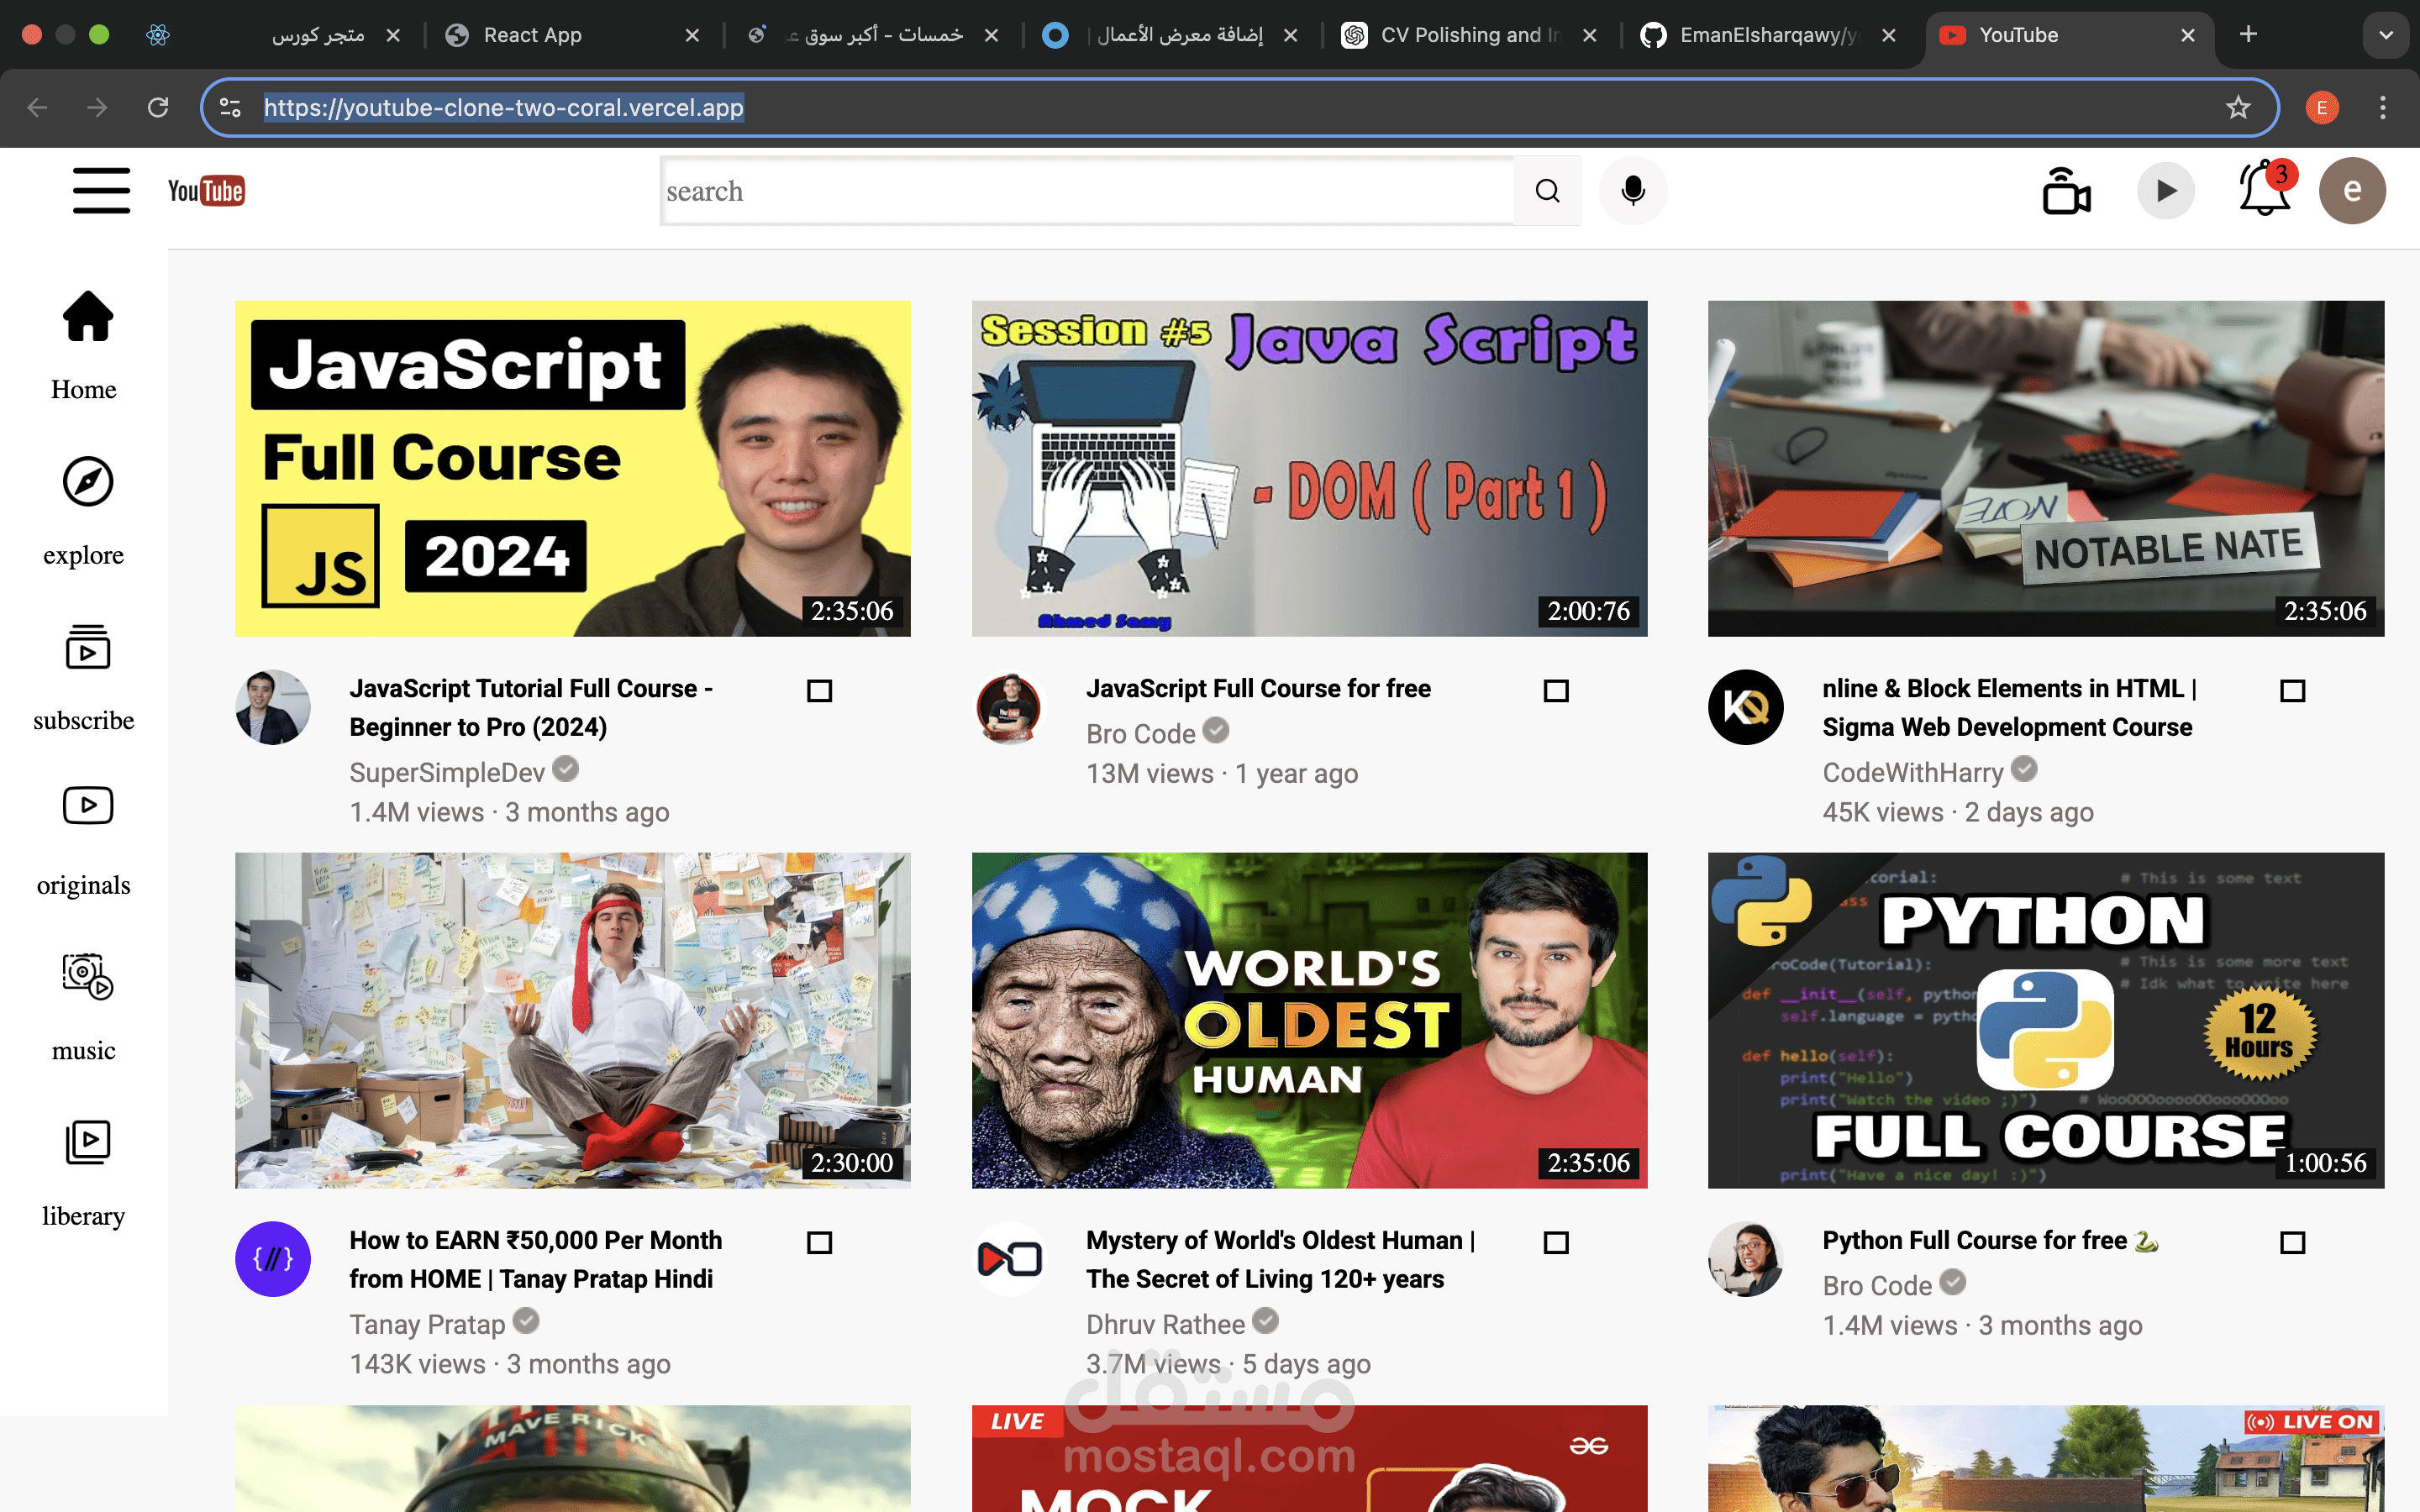Click '45K views · 2 days ago' text
The width and height of the screenshot is (2420, 1512).
point(1958,812)
